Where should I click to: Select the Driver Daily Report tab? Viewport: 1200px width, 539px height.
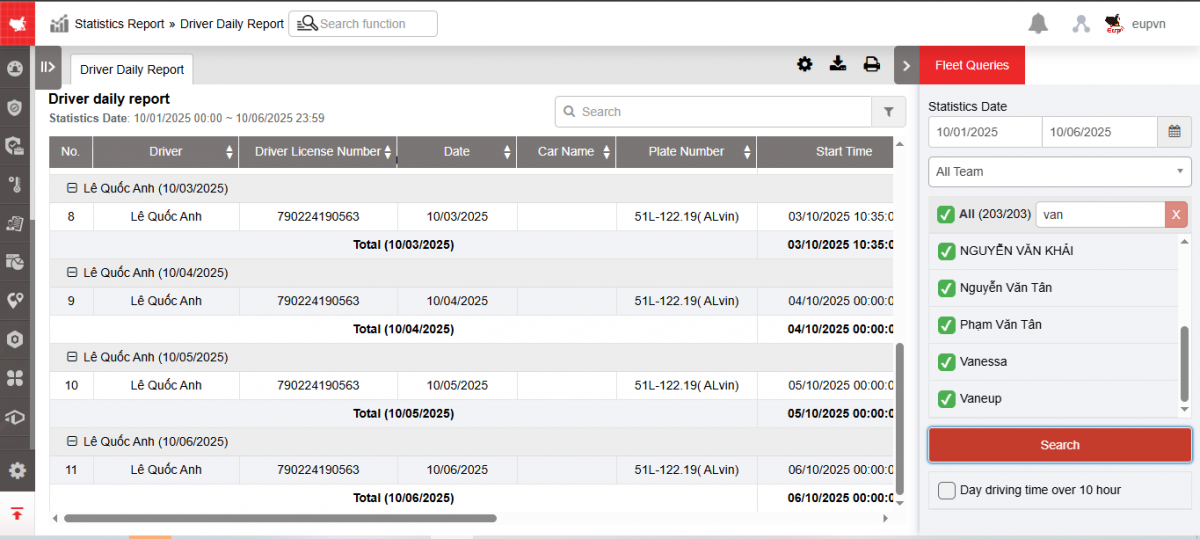click(x=132, y=70)
